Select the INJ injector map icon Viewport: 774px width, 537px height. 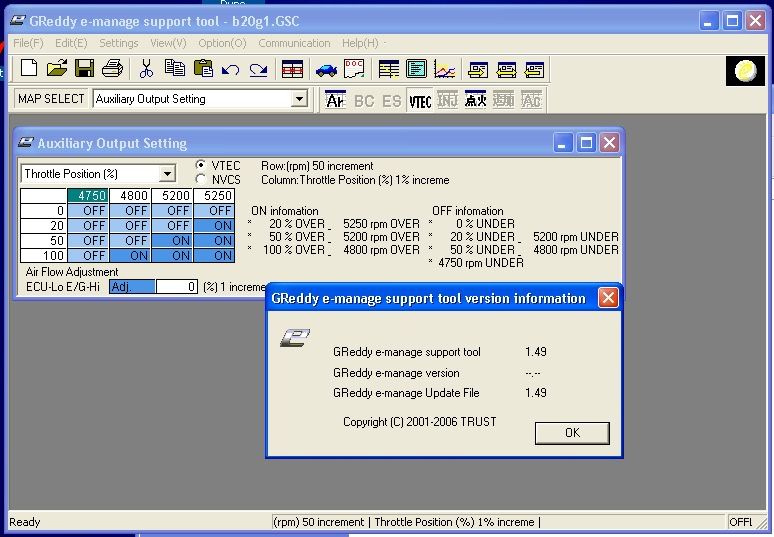pyautogui.click(x=448, y=100)
